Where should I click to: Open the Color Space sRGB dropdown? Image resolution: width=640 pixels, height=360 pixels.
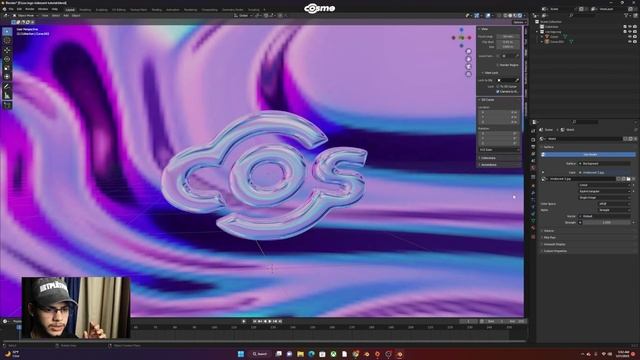point(614,204)
